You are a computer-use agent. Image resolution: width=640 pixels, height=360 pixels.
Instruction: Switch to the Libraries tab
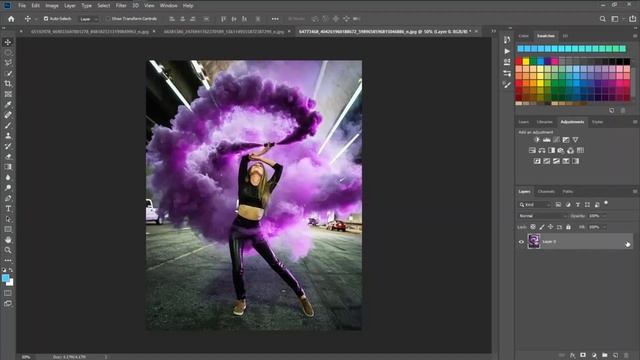click(544, 122)
